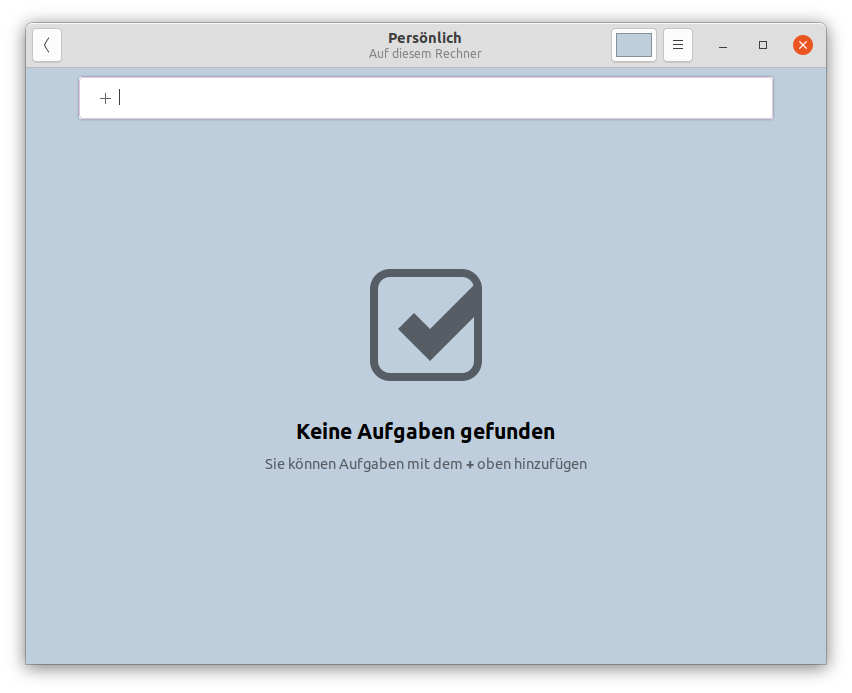Screen dimensions: 852x693
Task: Maximize the Persönlich window
Action: click(x=763, y=45)
